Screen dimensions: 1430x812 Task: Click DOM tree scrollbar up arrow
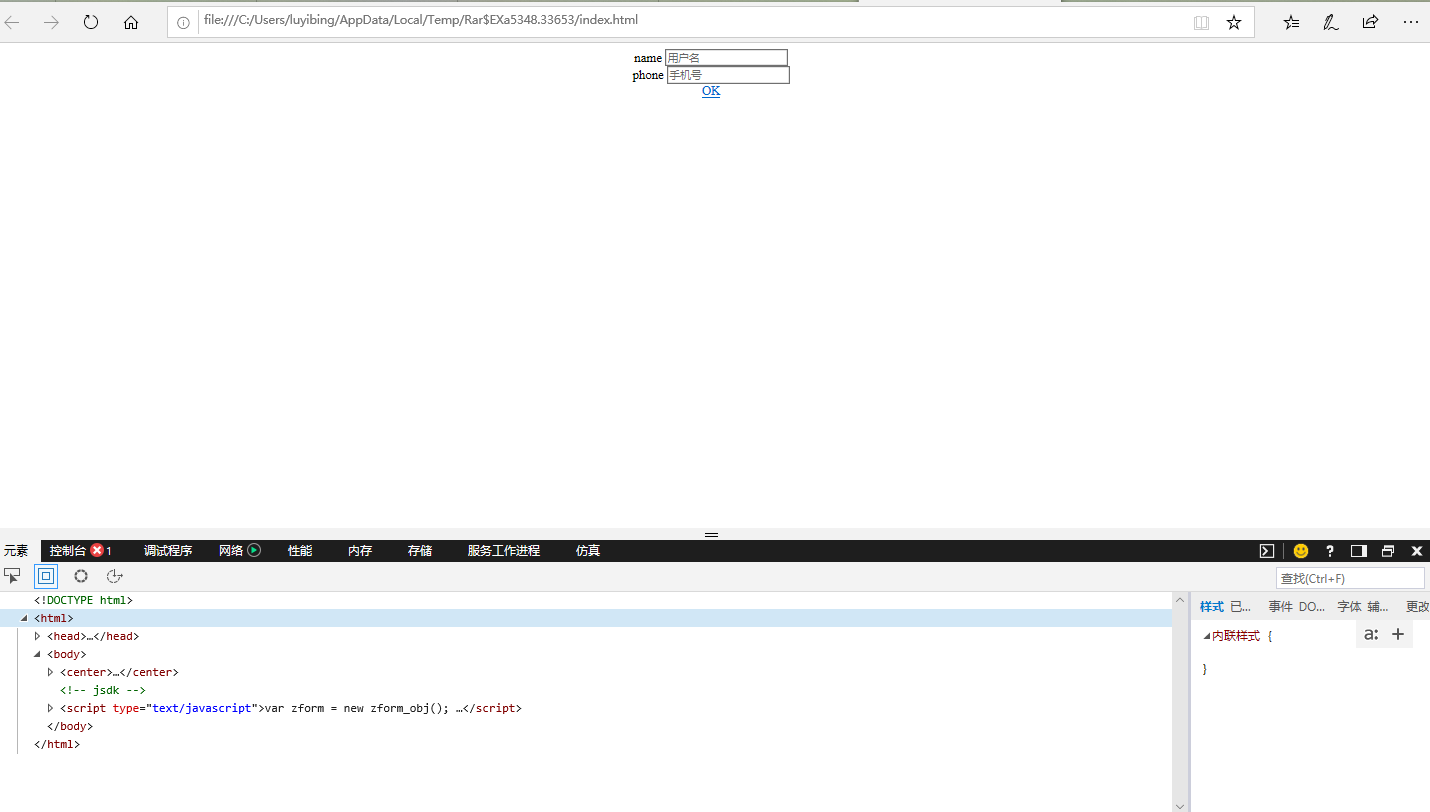click(1180, 600)
